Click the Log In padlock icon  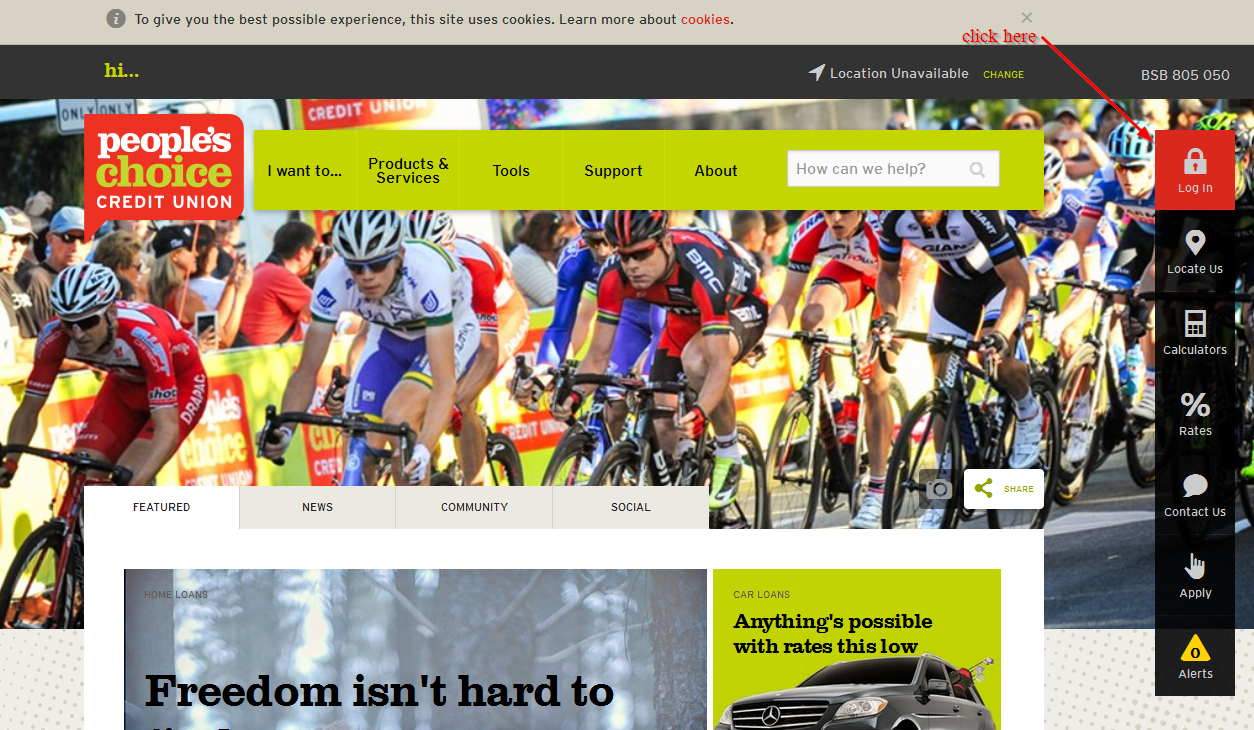[x=1195, y=161]
